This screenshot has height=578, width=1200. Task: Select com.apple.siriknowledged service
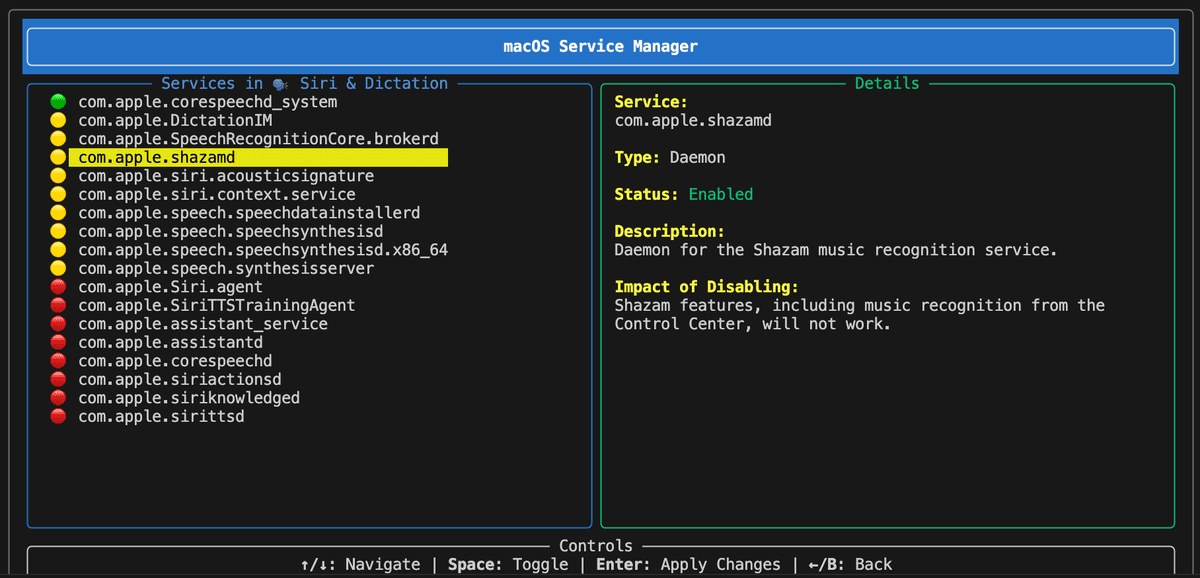click(189, 398)
